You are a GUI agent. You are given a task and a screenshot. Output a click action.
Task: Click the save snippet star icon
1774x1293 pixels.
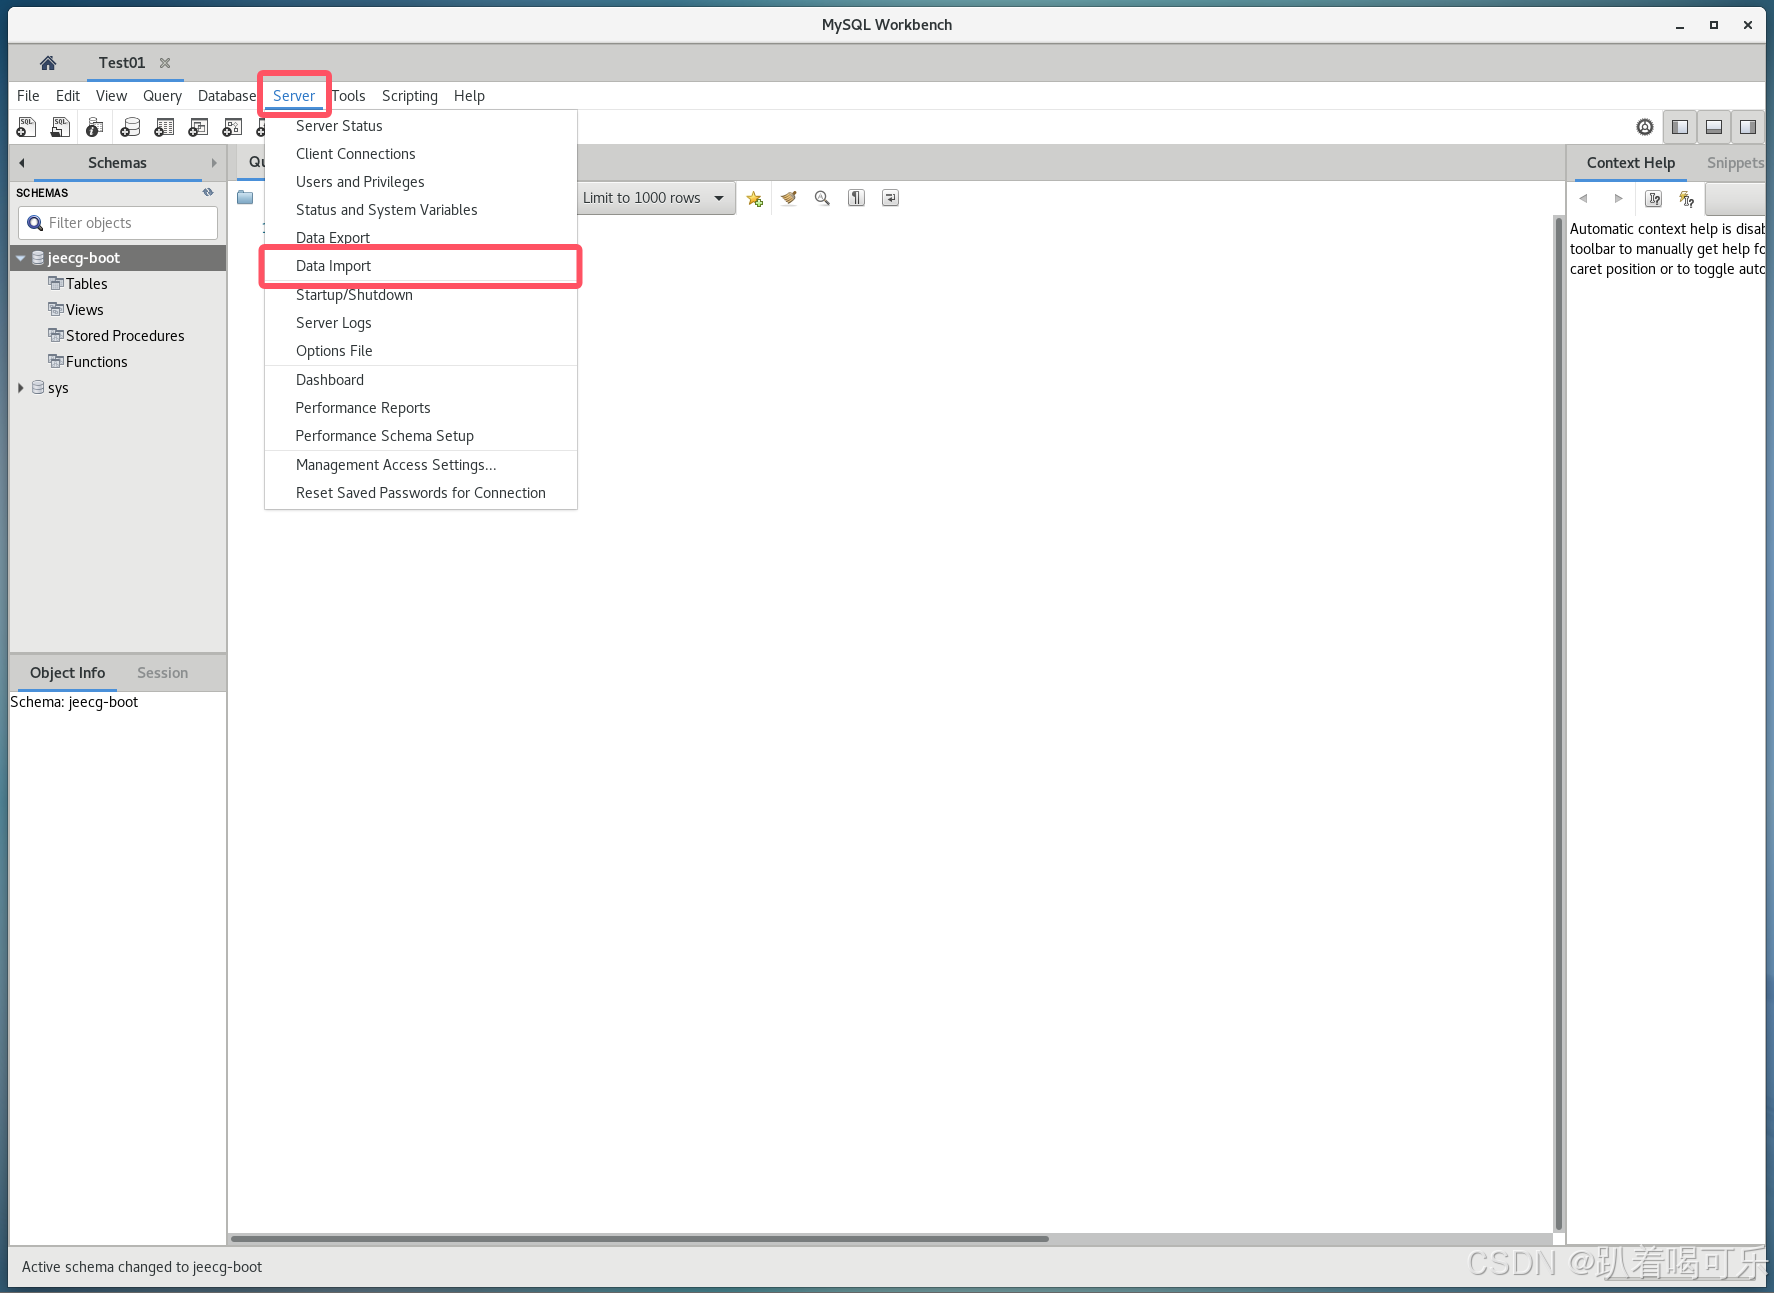[755, 198]
